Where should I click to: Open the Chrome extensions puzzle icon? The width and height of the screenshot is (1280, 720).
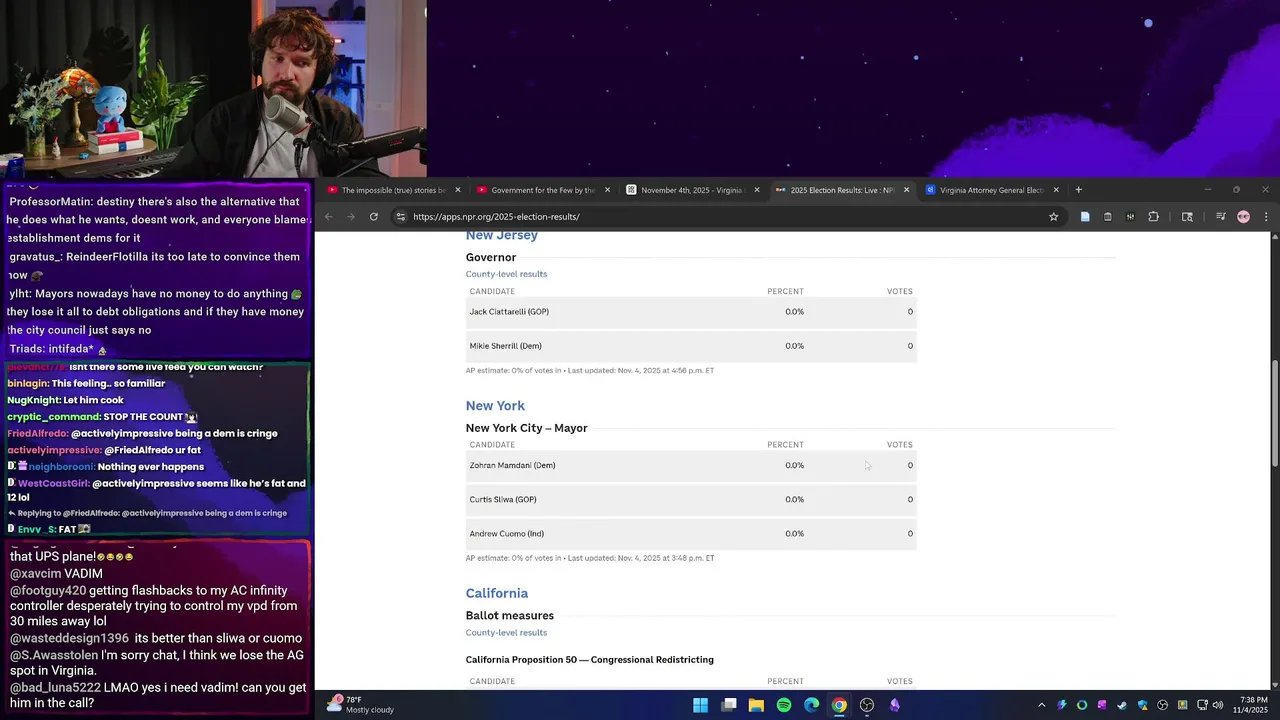(1153, 216)
